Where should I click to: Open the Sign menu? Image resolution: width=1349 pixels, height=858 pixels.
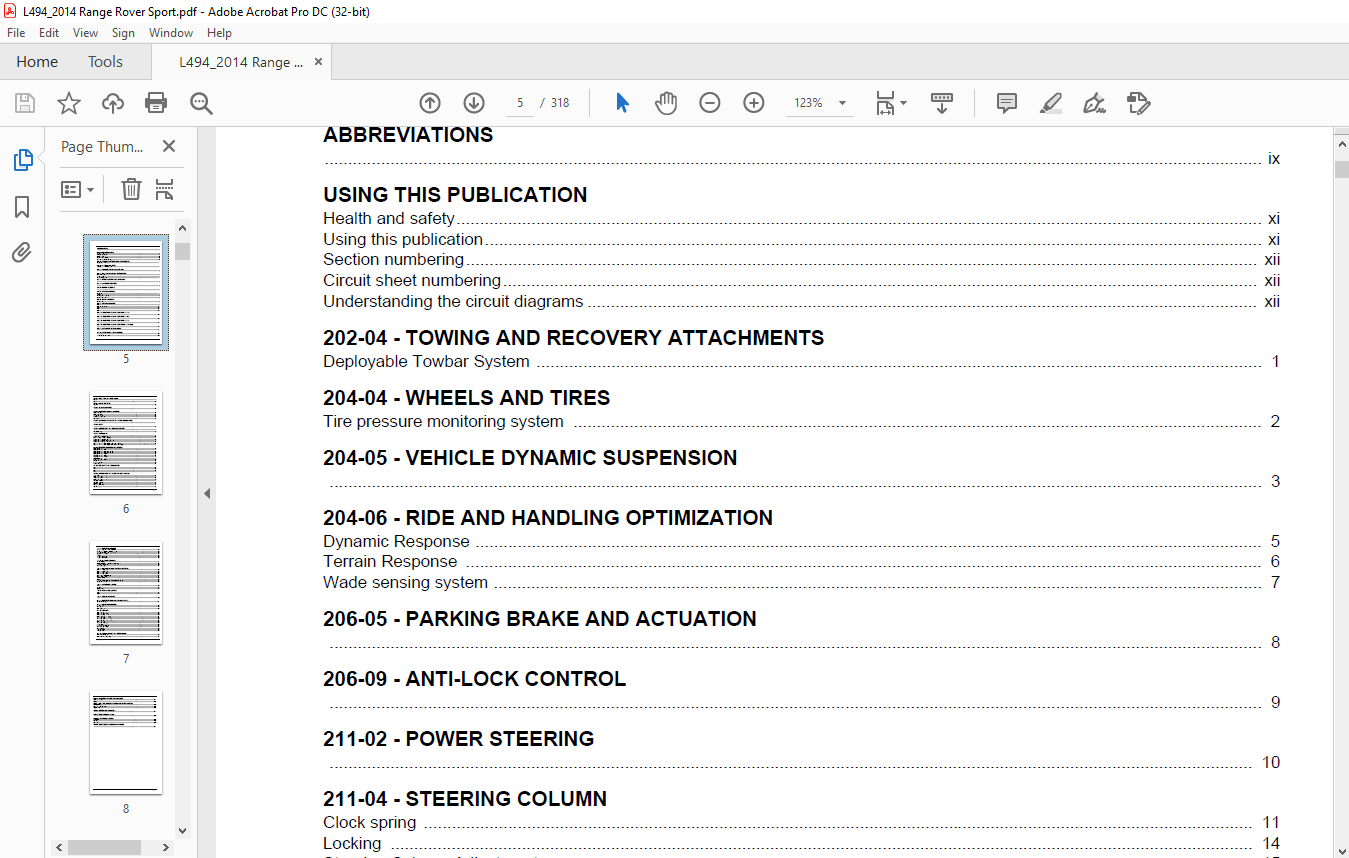(123, 33)
